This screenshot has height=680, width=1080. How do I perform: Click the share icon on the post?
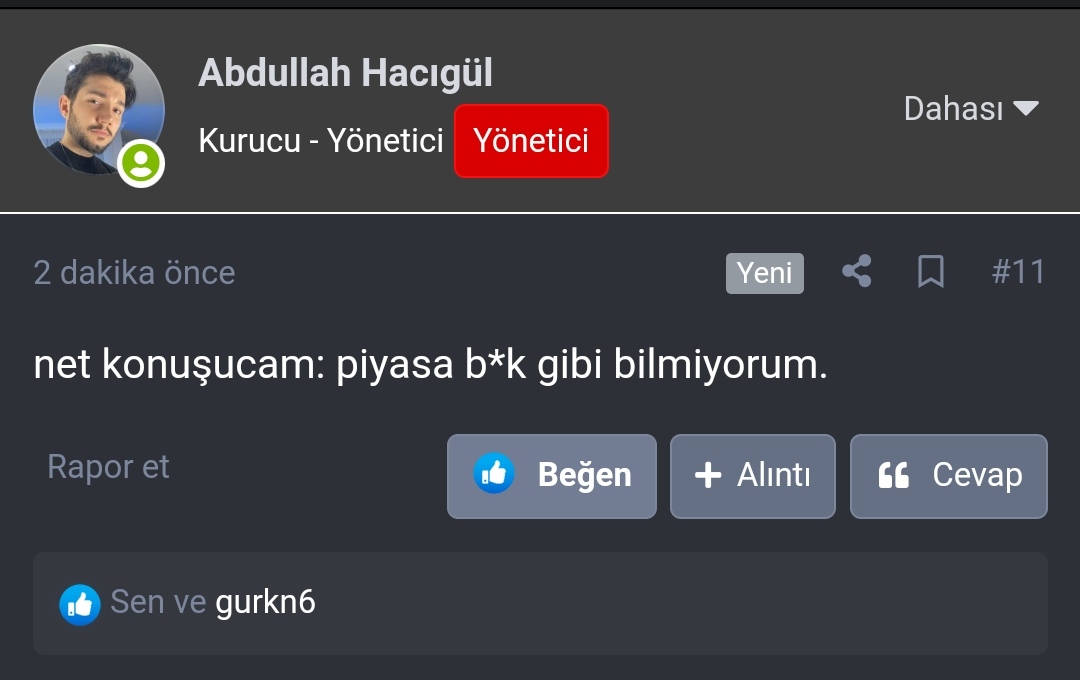tap(856, 272)
